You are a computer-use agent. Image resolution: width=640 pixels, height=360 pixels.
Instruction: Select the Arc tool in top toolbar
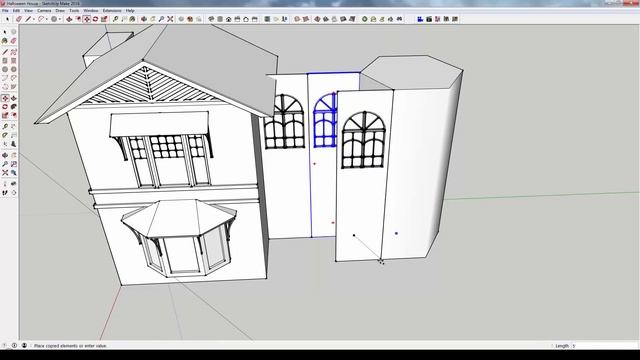tap(41, 19)
